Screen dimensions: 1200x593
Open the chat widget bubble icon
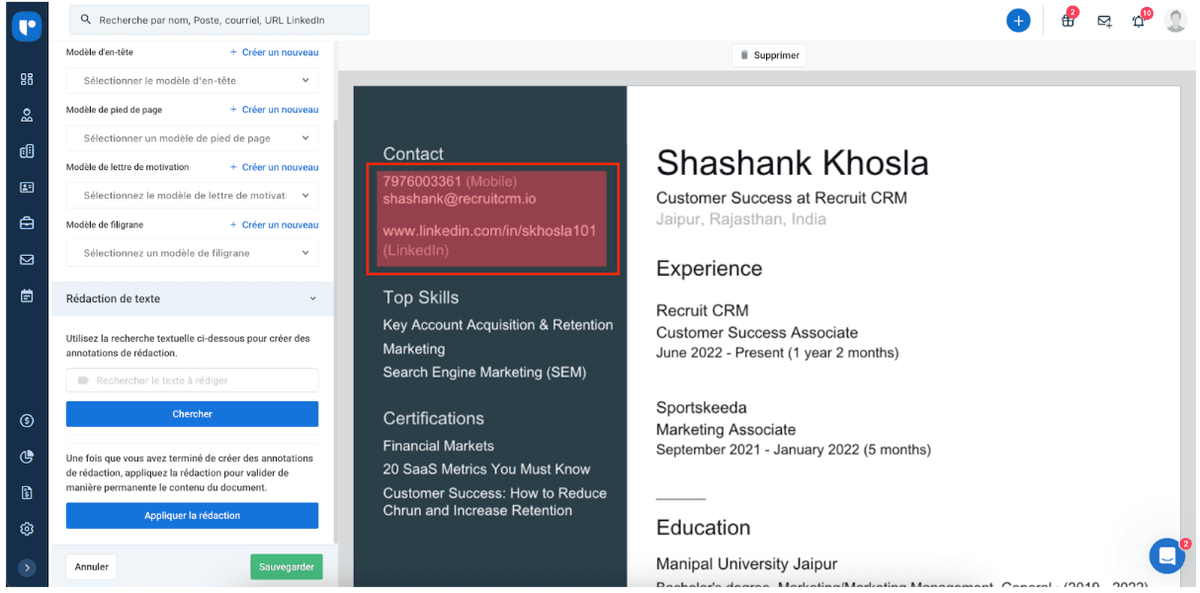click(x=1166, y=555)
